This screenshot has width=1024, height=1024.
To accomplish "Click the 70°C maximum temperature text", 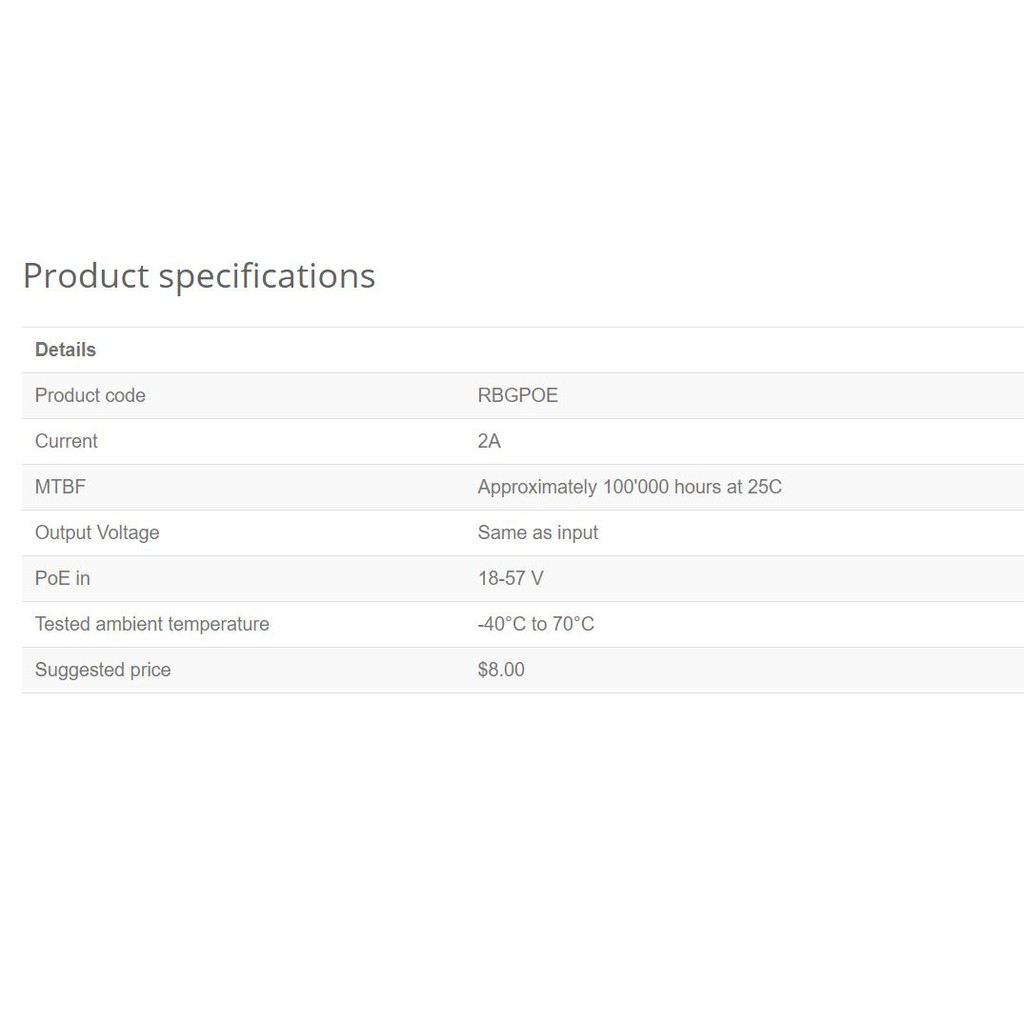I will click(x=573, y=624).
